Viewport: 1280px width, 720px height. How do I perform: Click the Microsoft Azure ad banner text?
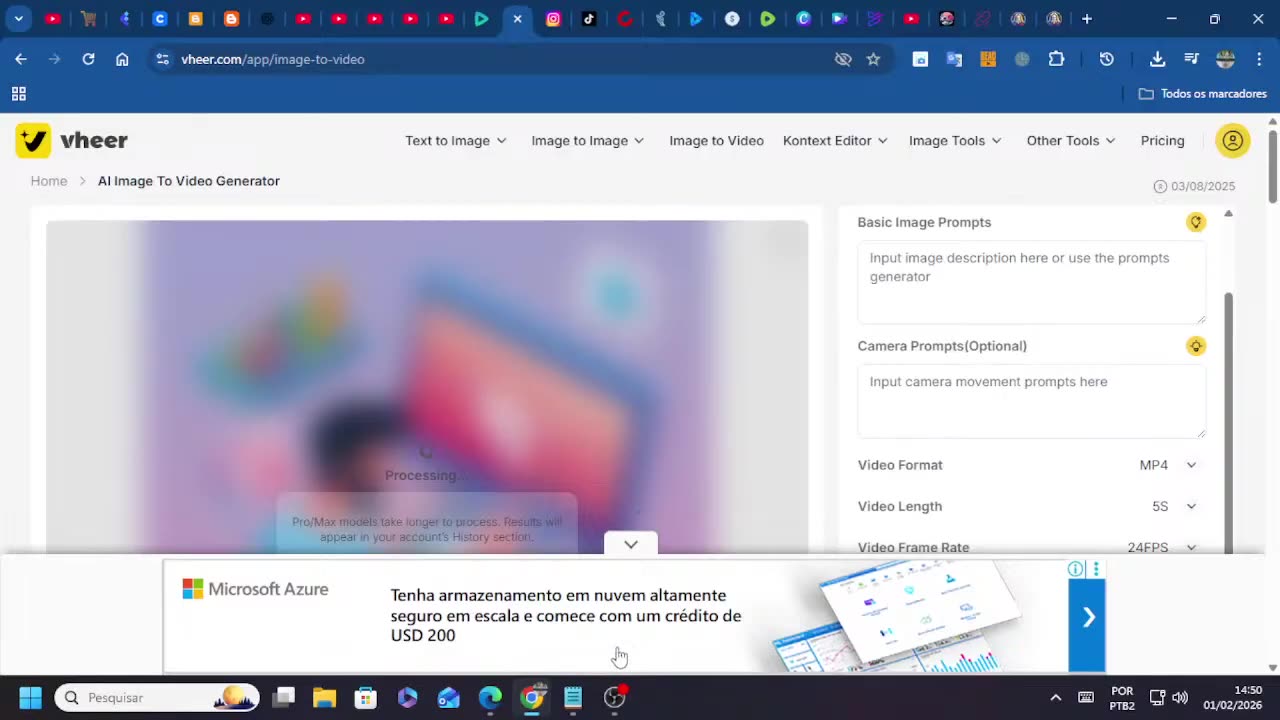coord(566,615)
